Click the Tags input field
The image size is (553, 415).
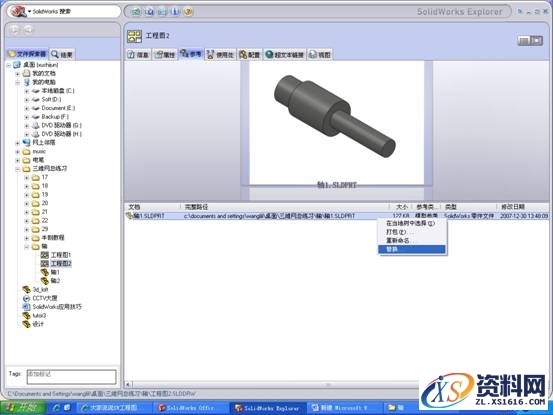click(71, 377)
